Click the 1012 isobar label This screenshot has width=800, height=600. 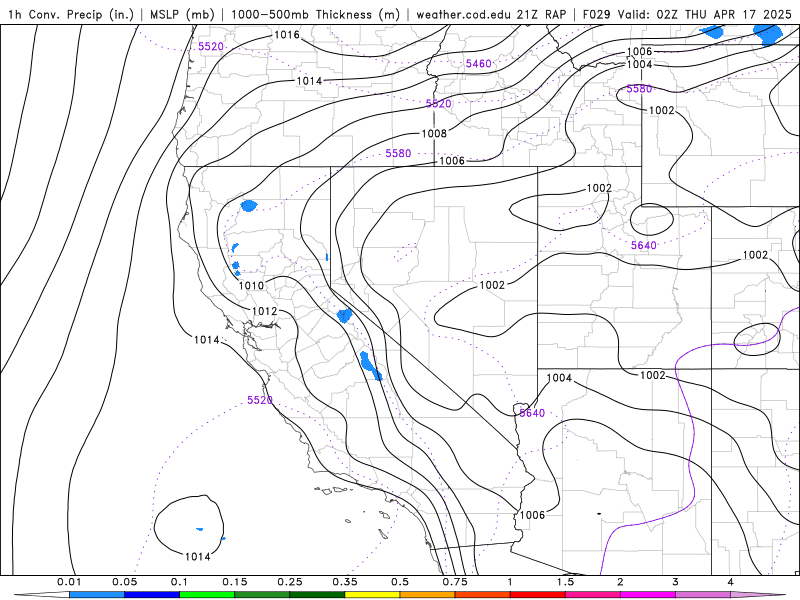(x=265, y=311)
